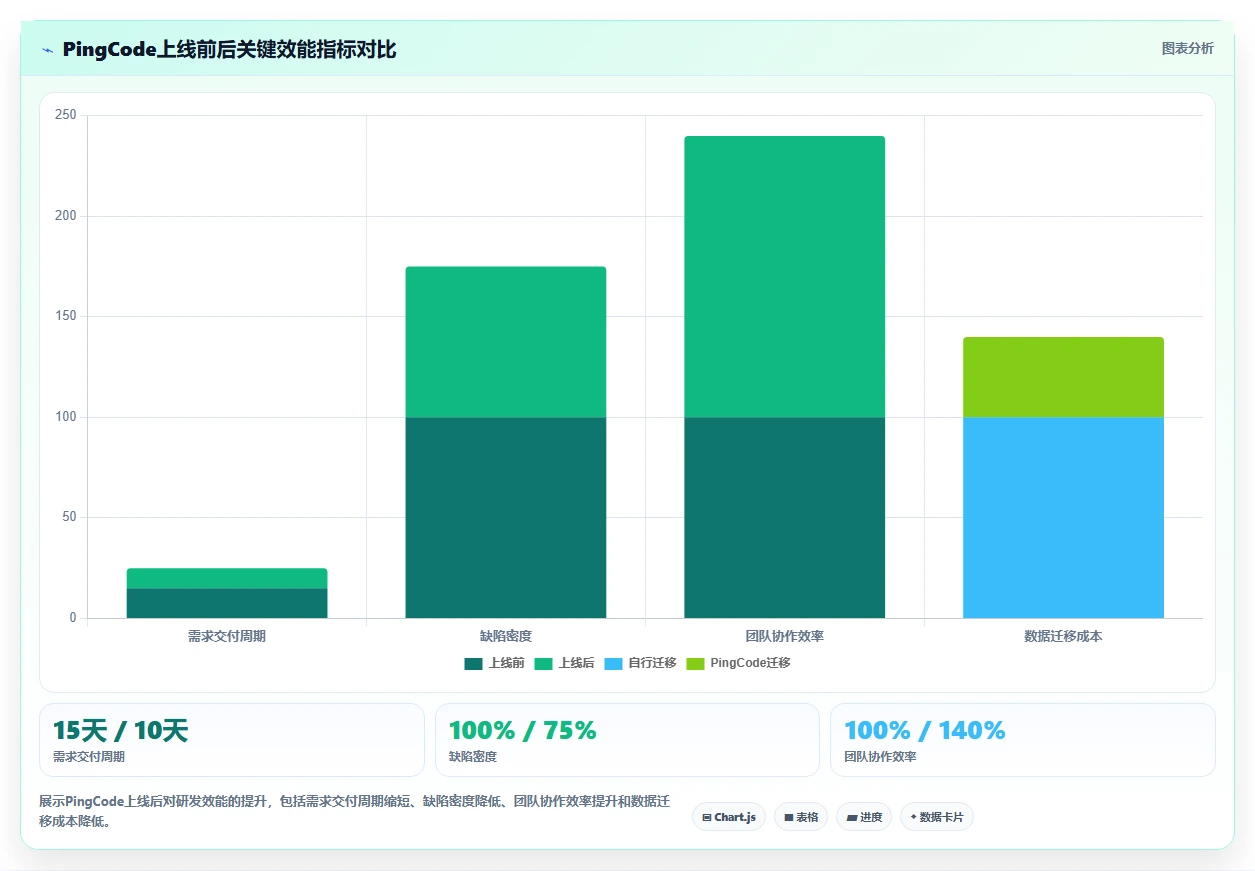
Task: Click the 缺陷密度 caption under 100% / 75%
Action: (x=473, y=757)
